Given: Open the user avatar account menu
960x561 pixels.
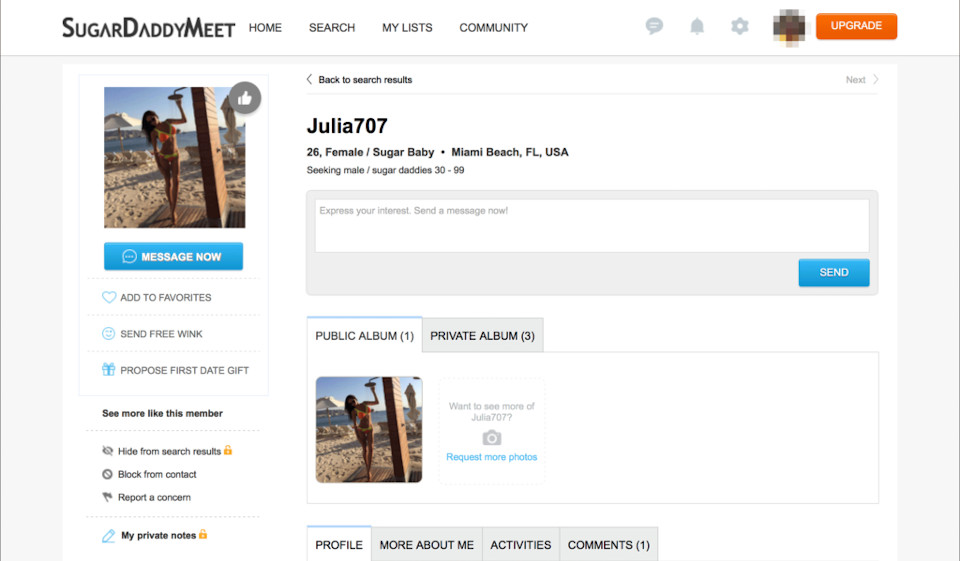Looking at the screenshot, I should click(x=789, y=27).
